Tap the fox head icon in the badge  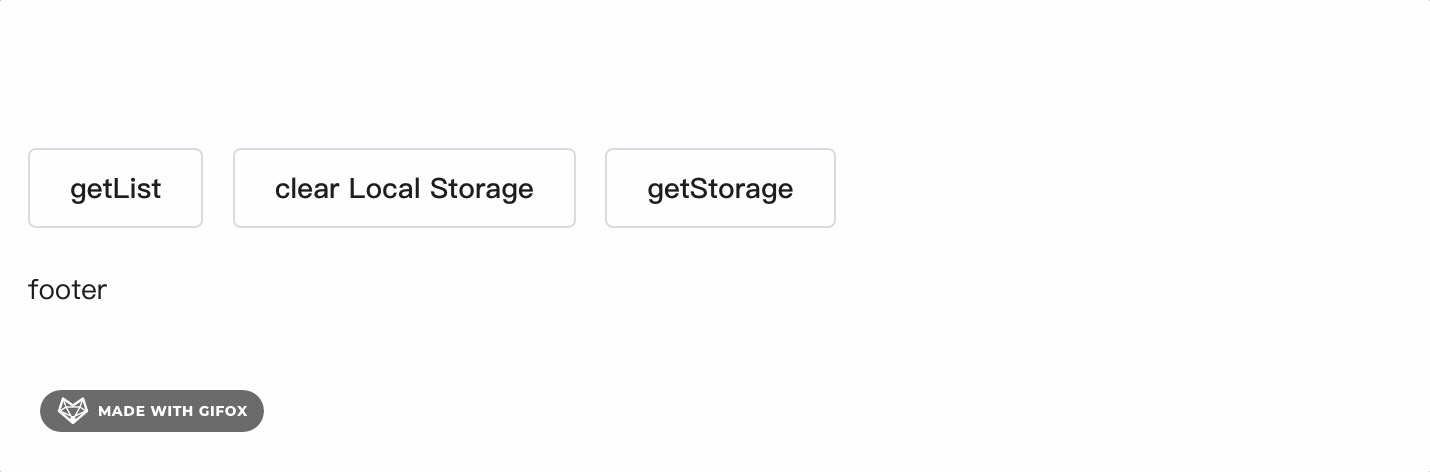tap(73, 411)
